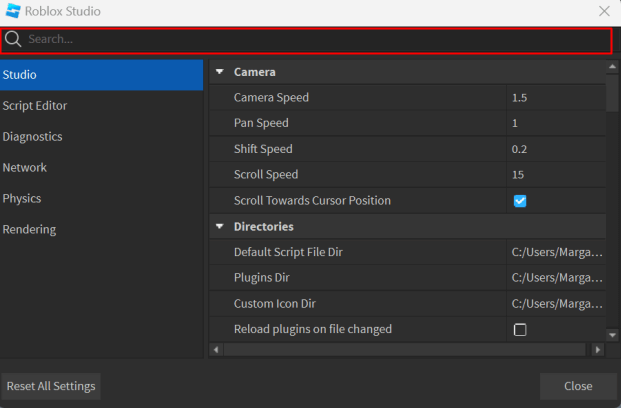Open the Script Editor settings category
The image size is (621, 409).
click(x=35, y=106)
